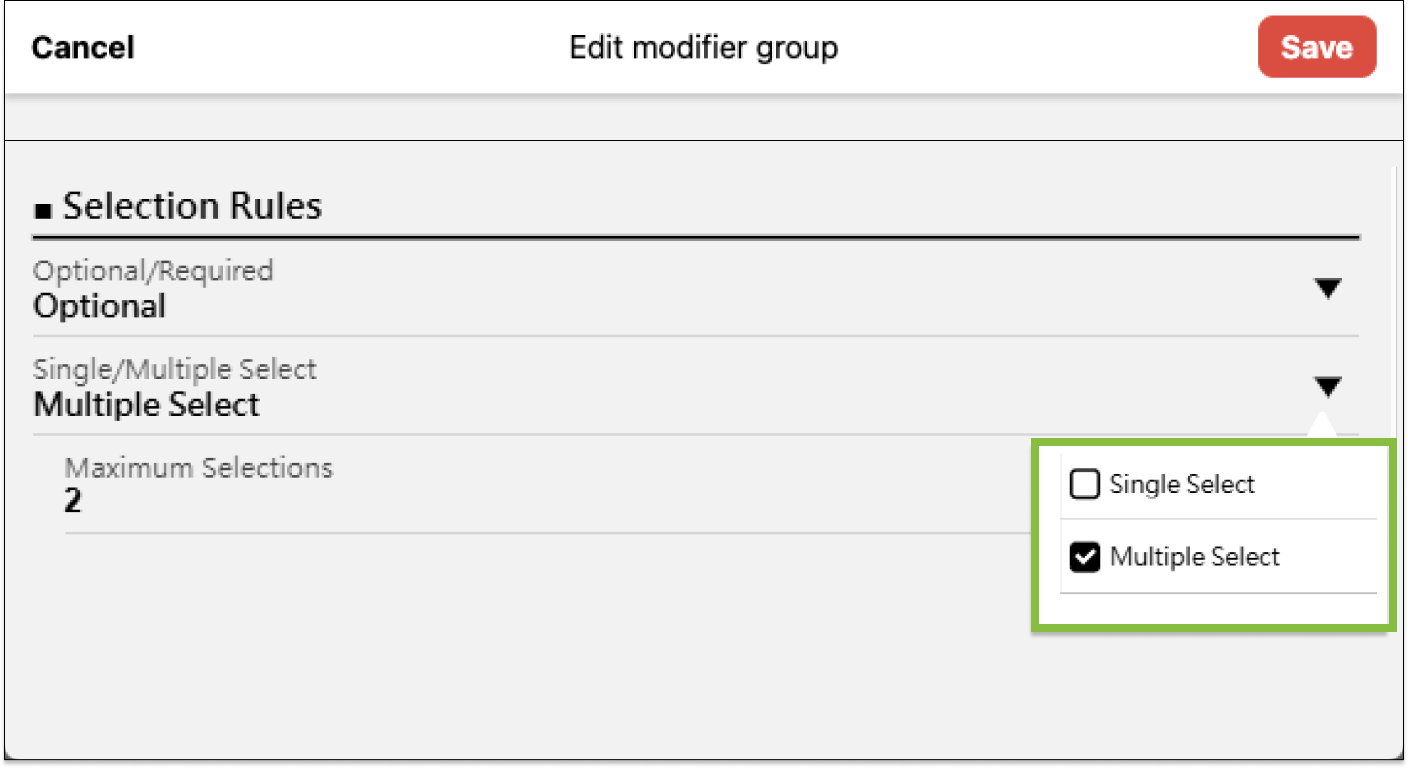Click the Maximum Selections field label
1408x769 pixels.
[x=198, y=467]
